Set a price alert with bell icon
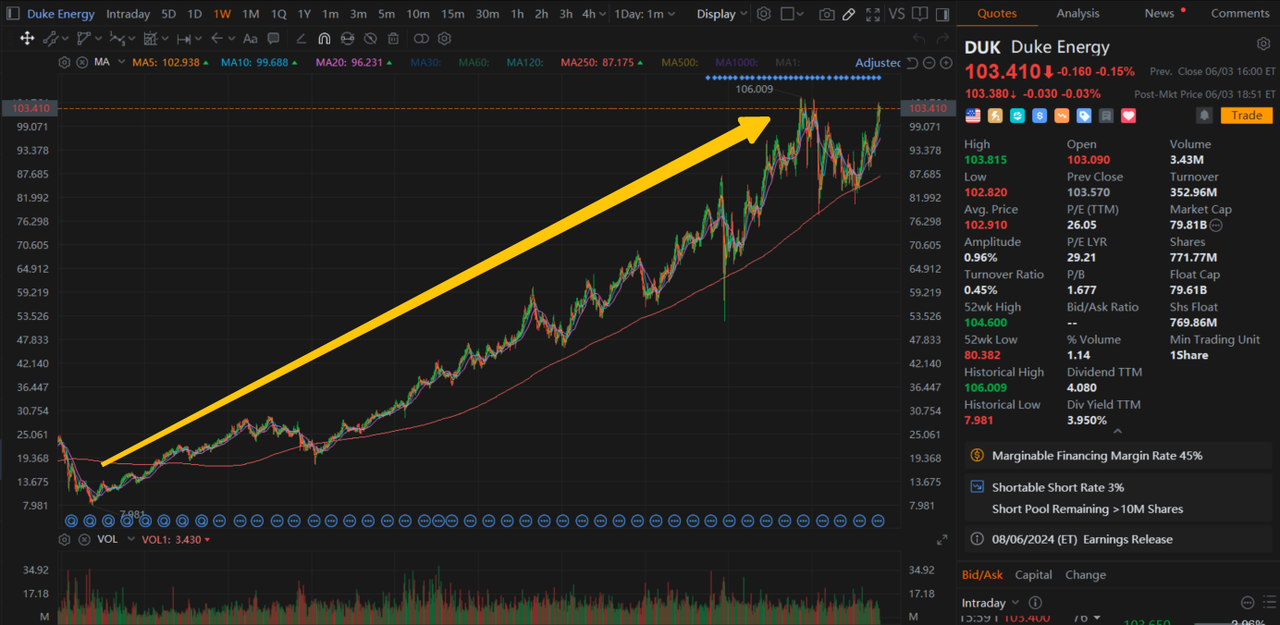The height and width of the screenshot is (625, 1280). 1205,116
